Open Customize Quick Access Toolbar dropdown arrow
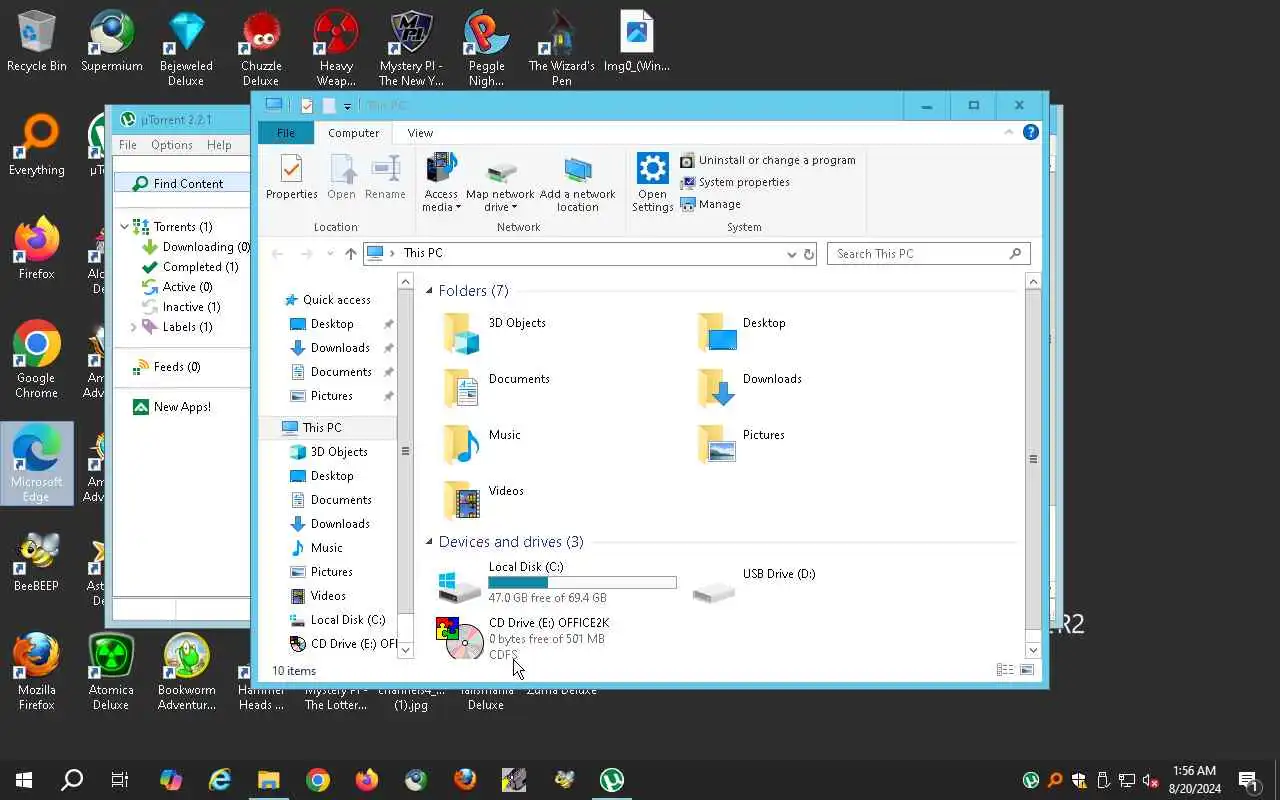Screen dimensions: 1280x800 point(348,106)
